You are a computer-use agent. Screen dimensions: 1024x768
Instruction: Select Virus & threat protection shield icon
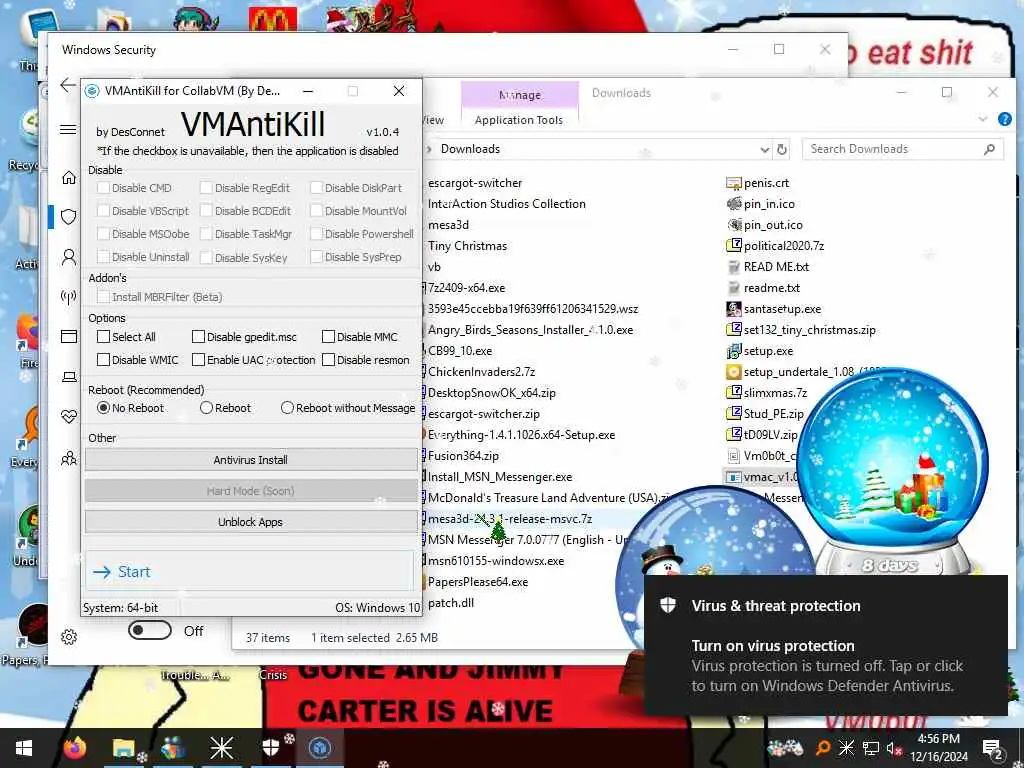pos(69,217)
